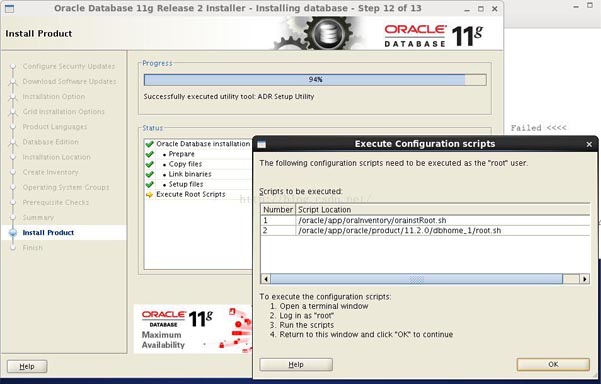The height and width of the screenshot is (384, 601).
Task: Click the Prepare status row
Action: coord(198,154)
